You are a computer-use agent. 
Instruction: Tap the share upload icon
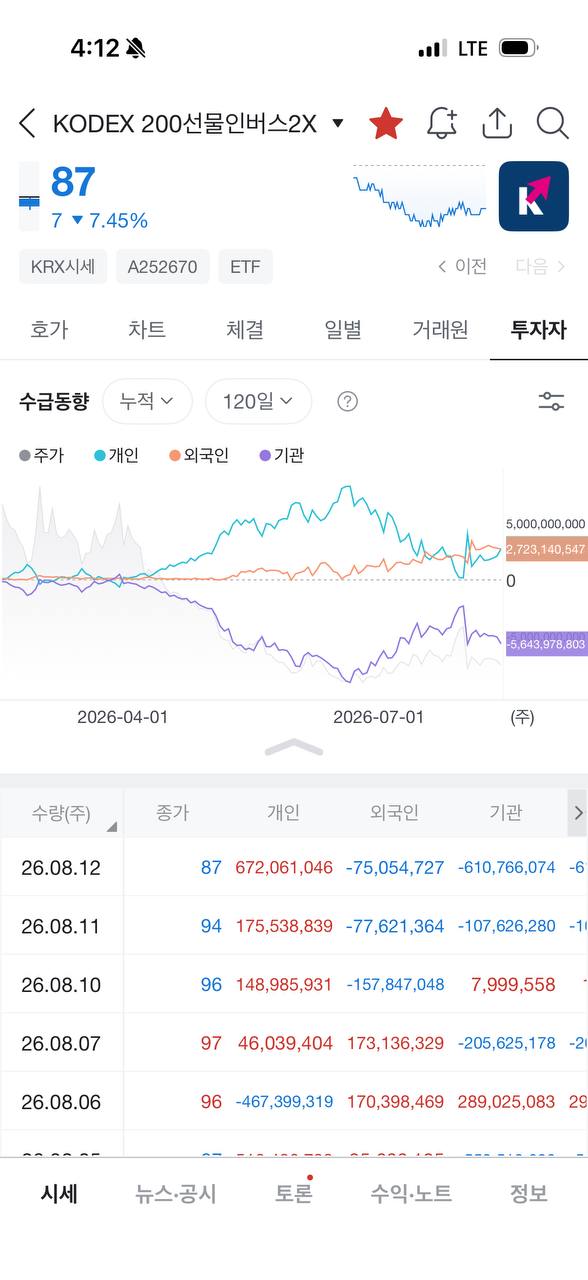(x=497, y=124)
